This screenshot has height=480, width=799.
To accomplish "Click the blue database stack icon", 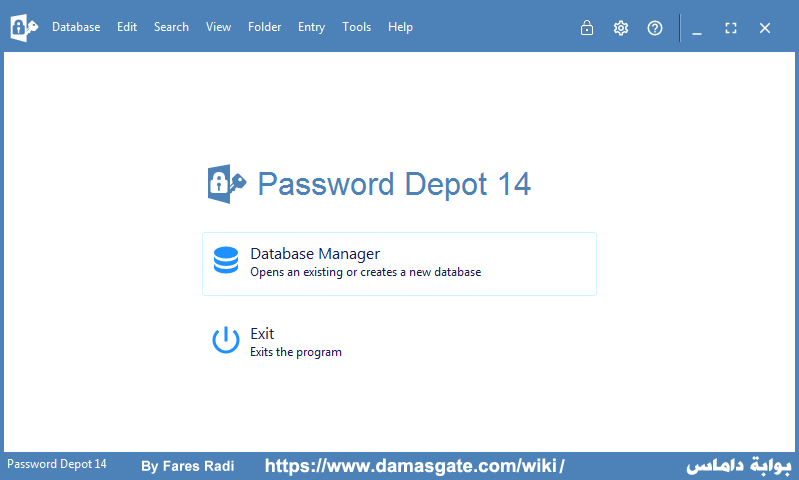I will (x=226, y=260).
